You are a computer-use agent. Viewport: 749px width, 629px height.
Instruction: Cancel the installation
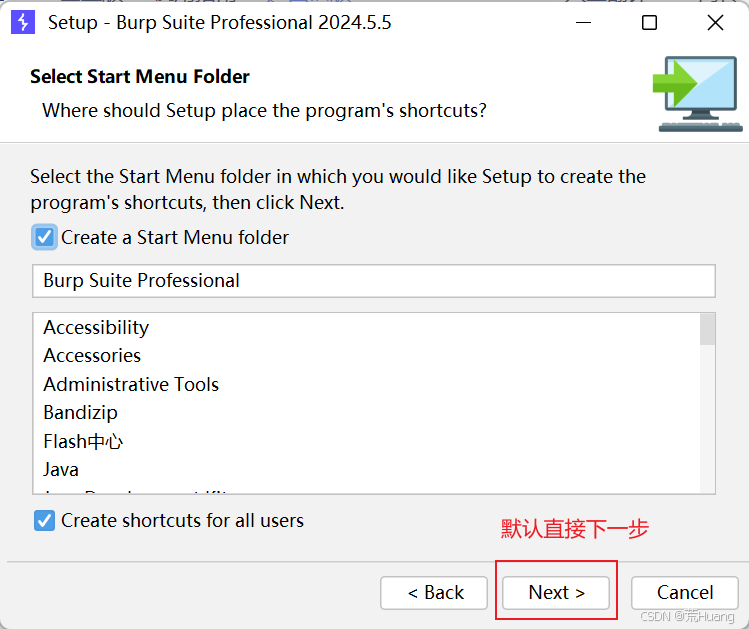[685, 593]
